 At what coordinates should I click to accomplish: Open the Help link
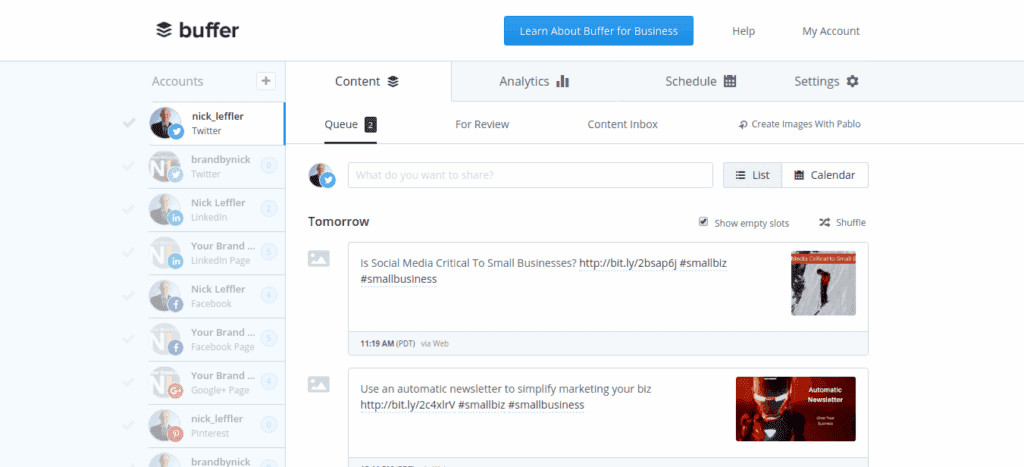coord(743,31)
